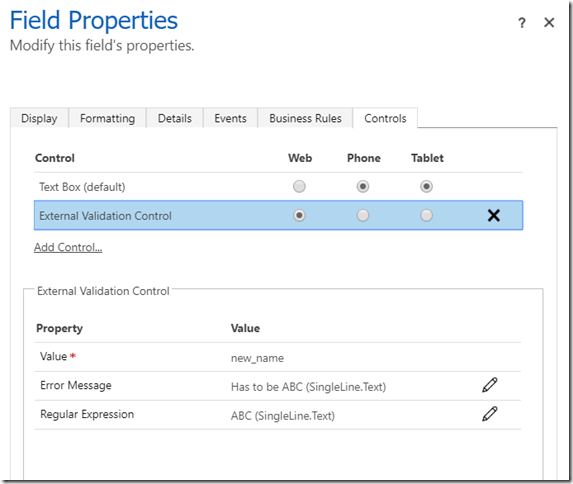Select the Text Box (default) control row

click(x=278, y=187)
